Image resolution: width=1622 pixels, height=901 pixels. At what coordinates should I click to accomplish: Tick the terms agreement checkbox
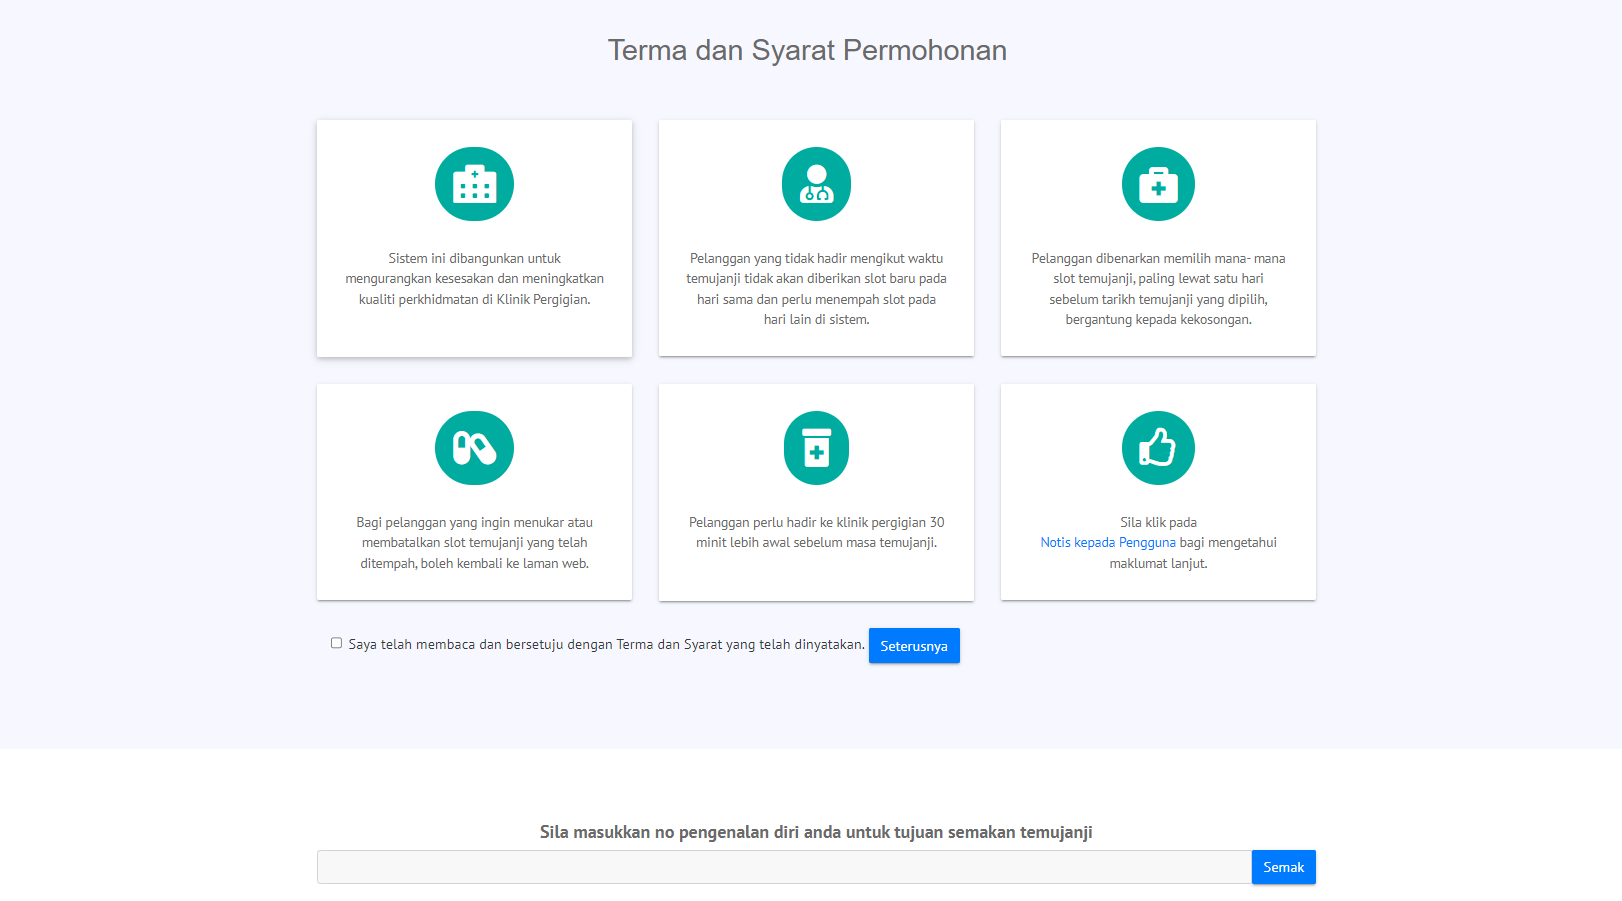(x=336, y=643)
